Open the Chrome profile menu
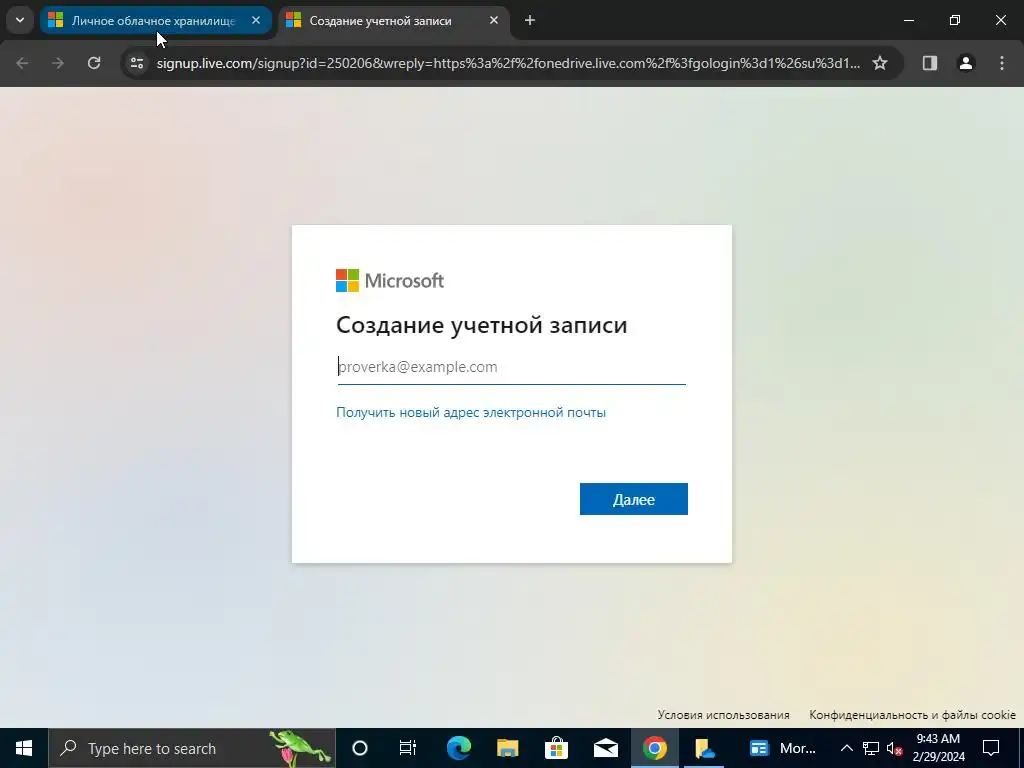1024x768 pixels. [966, 63]
